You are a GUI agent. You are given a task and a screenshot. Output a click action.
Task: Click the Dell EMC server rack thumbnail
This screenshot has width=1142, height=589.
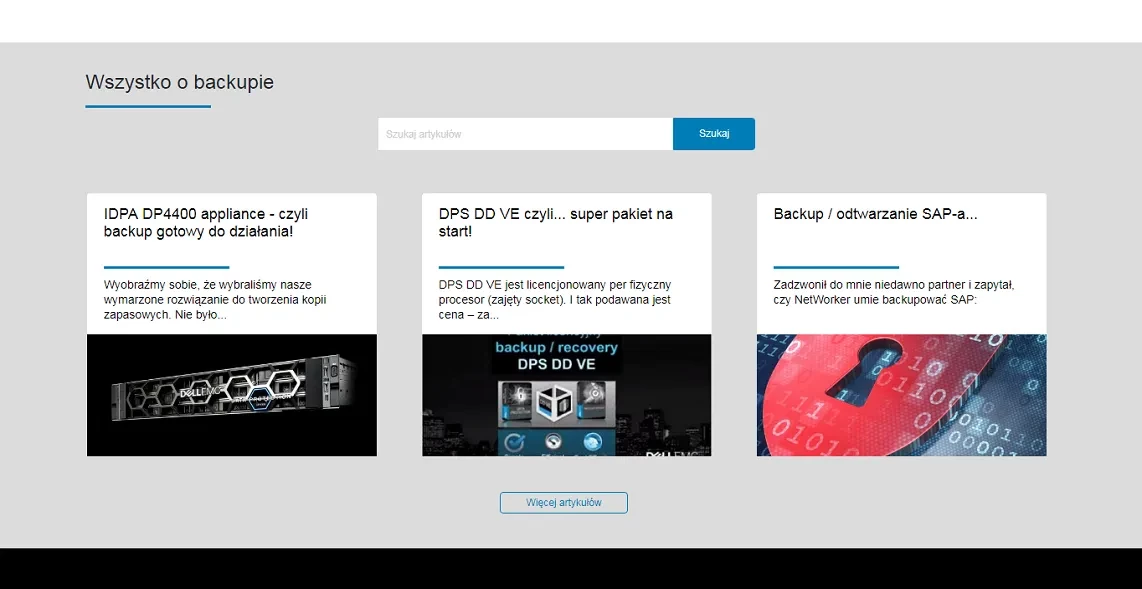[232, 395]
